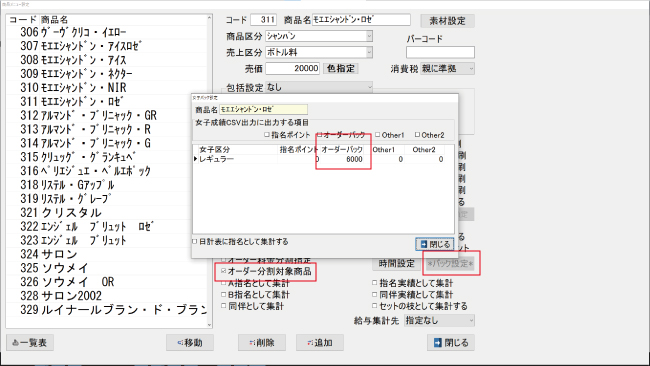Image resolution: width=650 pixels, height=366 pixels.
Task: Click the 削除 delete button
Action: [262, 343]
